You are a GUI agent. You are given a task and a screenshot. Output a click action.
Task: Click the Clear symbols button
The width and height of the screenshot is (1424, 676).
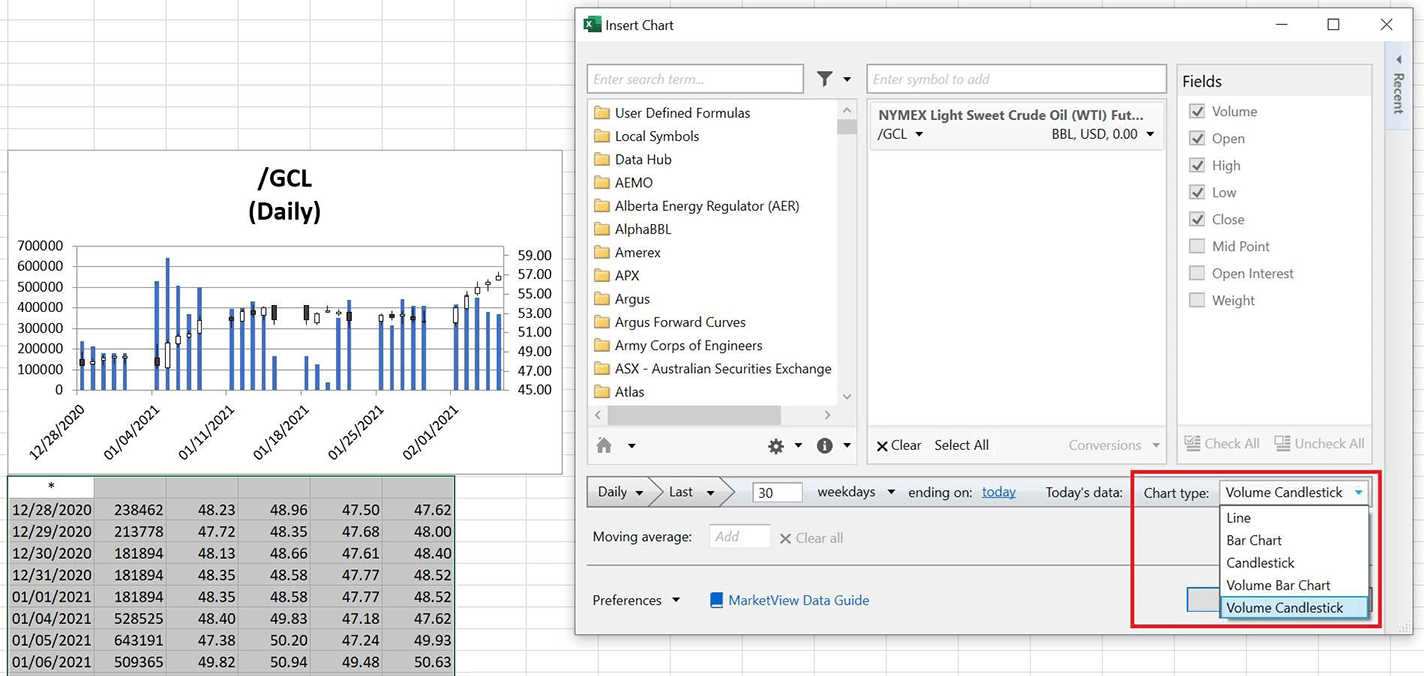click(899, 446)
